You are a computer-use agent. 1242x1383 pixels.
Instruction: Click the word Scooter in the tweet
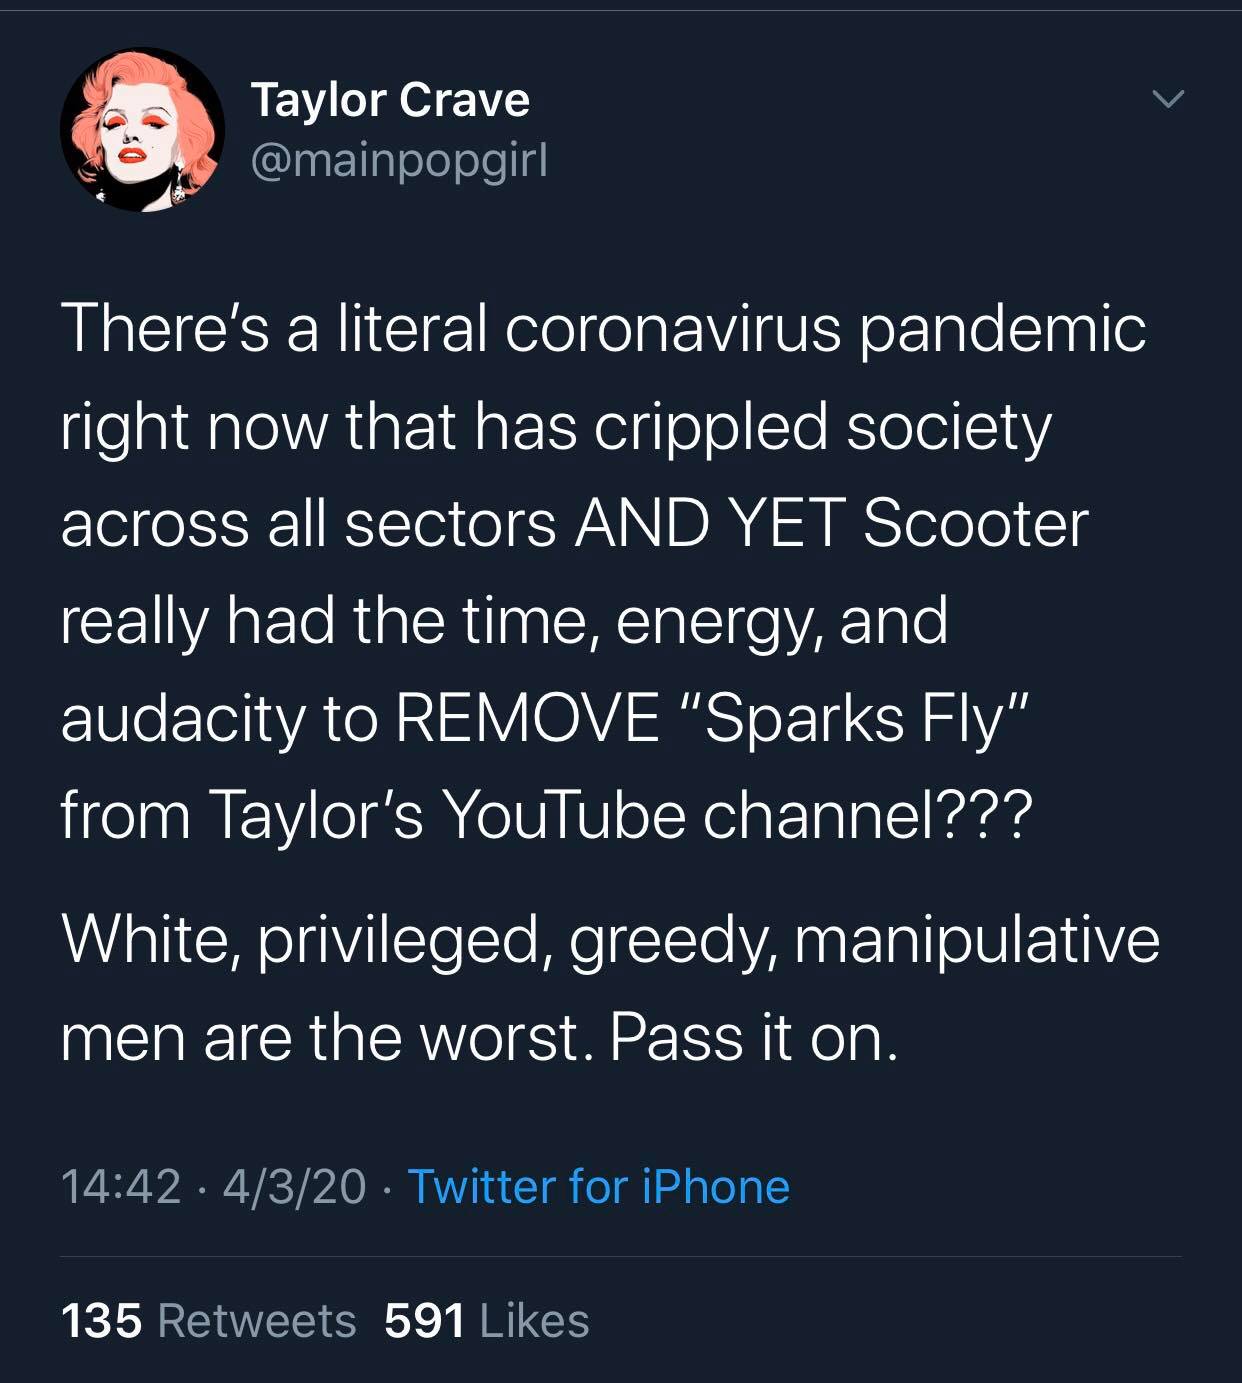pyautogui.click(x=975, y=523)
